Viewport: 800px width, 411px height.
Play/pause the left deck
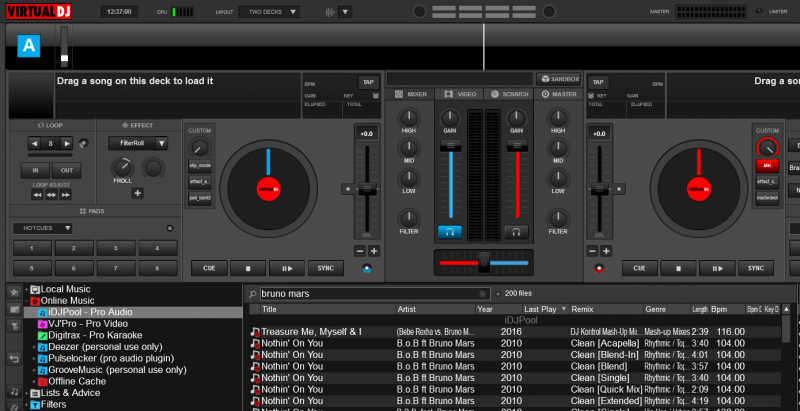click(287, 268)
